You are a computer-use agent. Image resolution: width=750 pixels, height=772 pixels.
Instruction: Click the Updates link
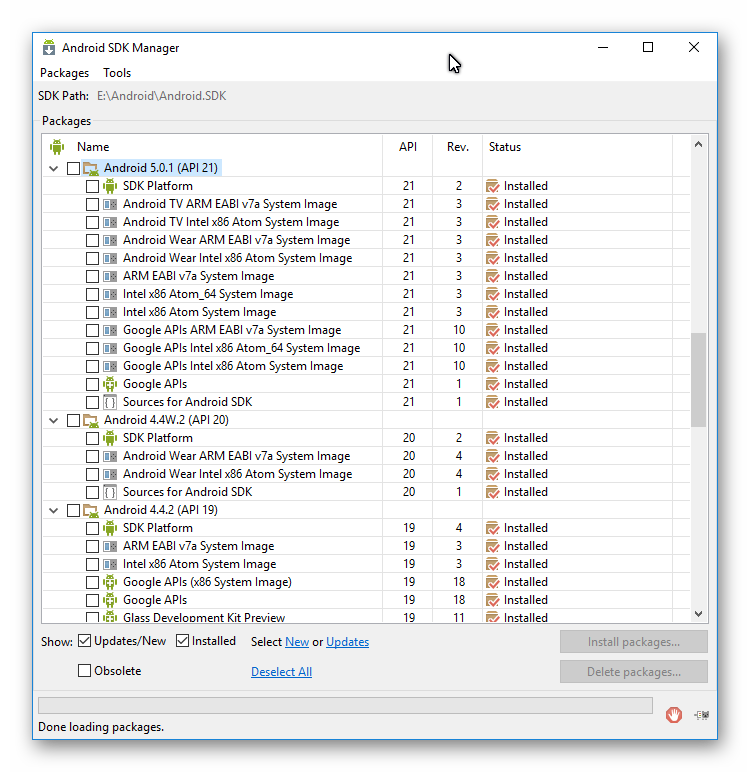tap(347, 642)
